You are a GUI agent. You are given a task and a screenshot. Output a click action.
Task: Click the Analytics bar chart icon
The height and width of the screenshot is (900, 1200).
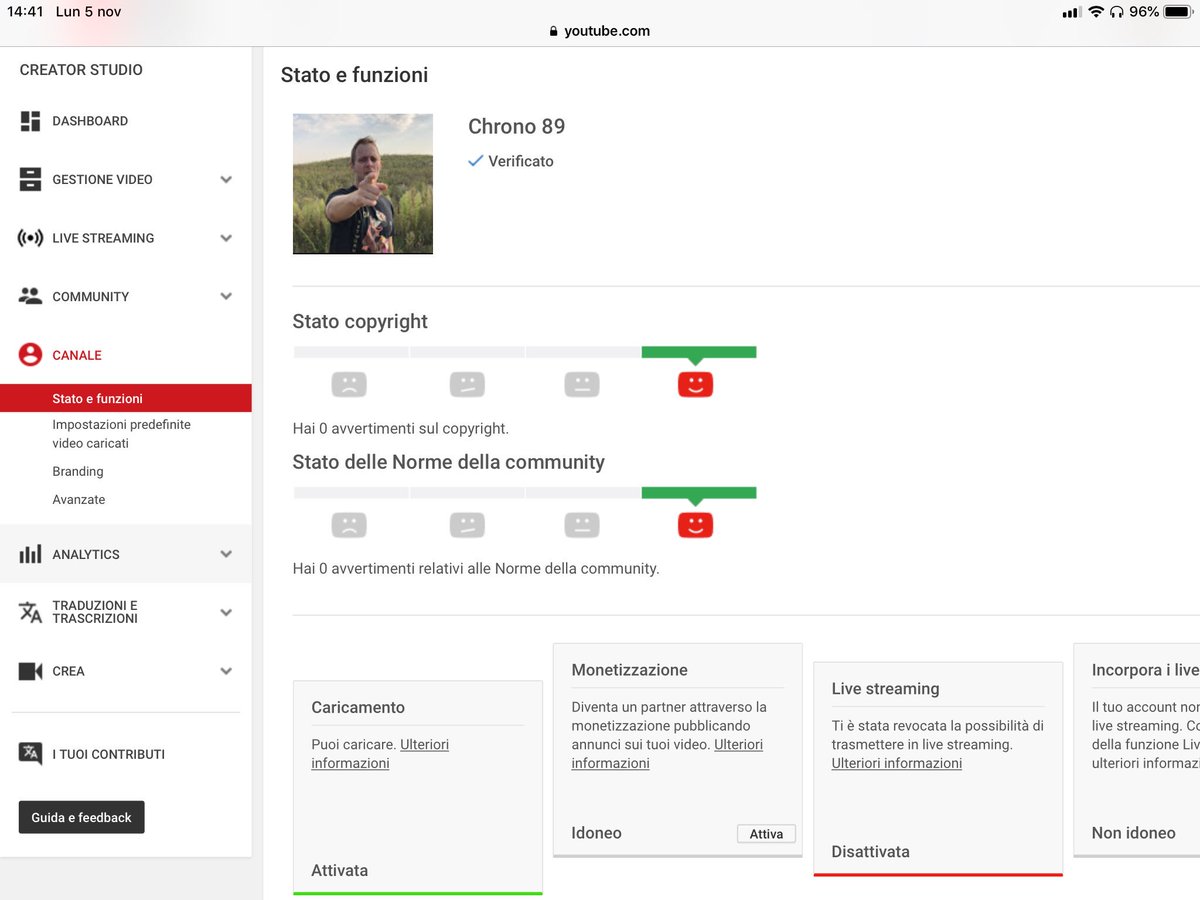click(x=31, y=554)
